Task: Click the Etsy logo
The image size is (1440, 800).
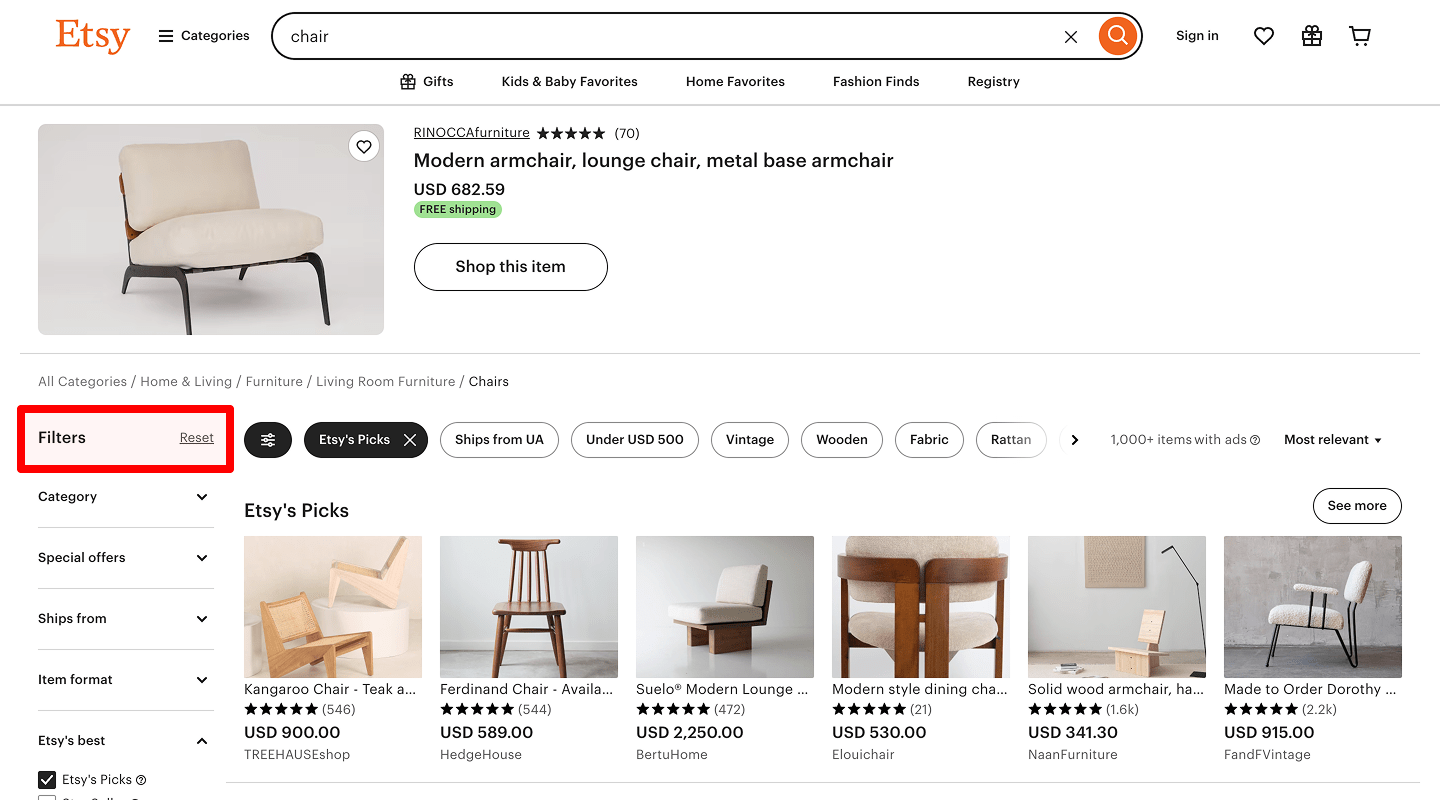Action: [92, 36]
